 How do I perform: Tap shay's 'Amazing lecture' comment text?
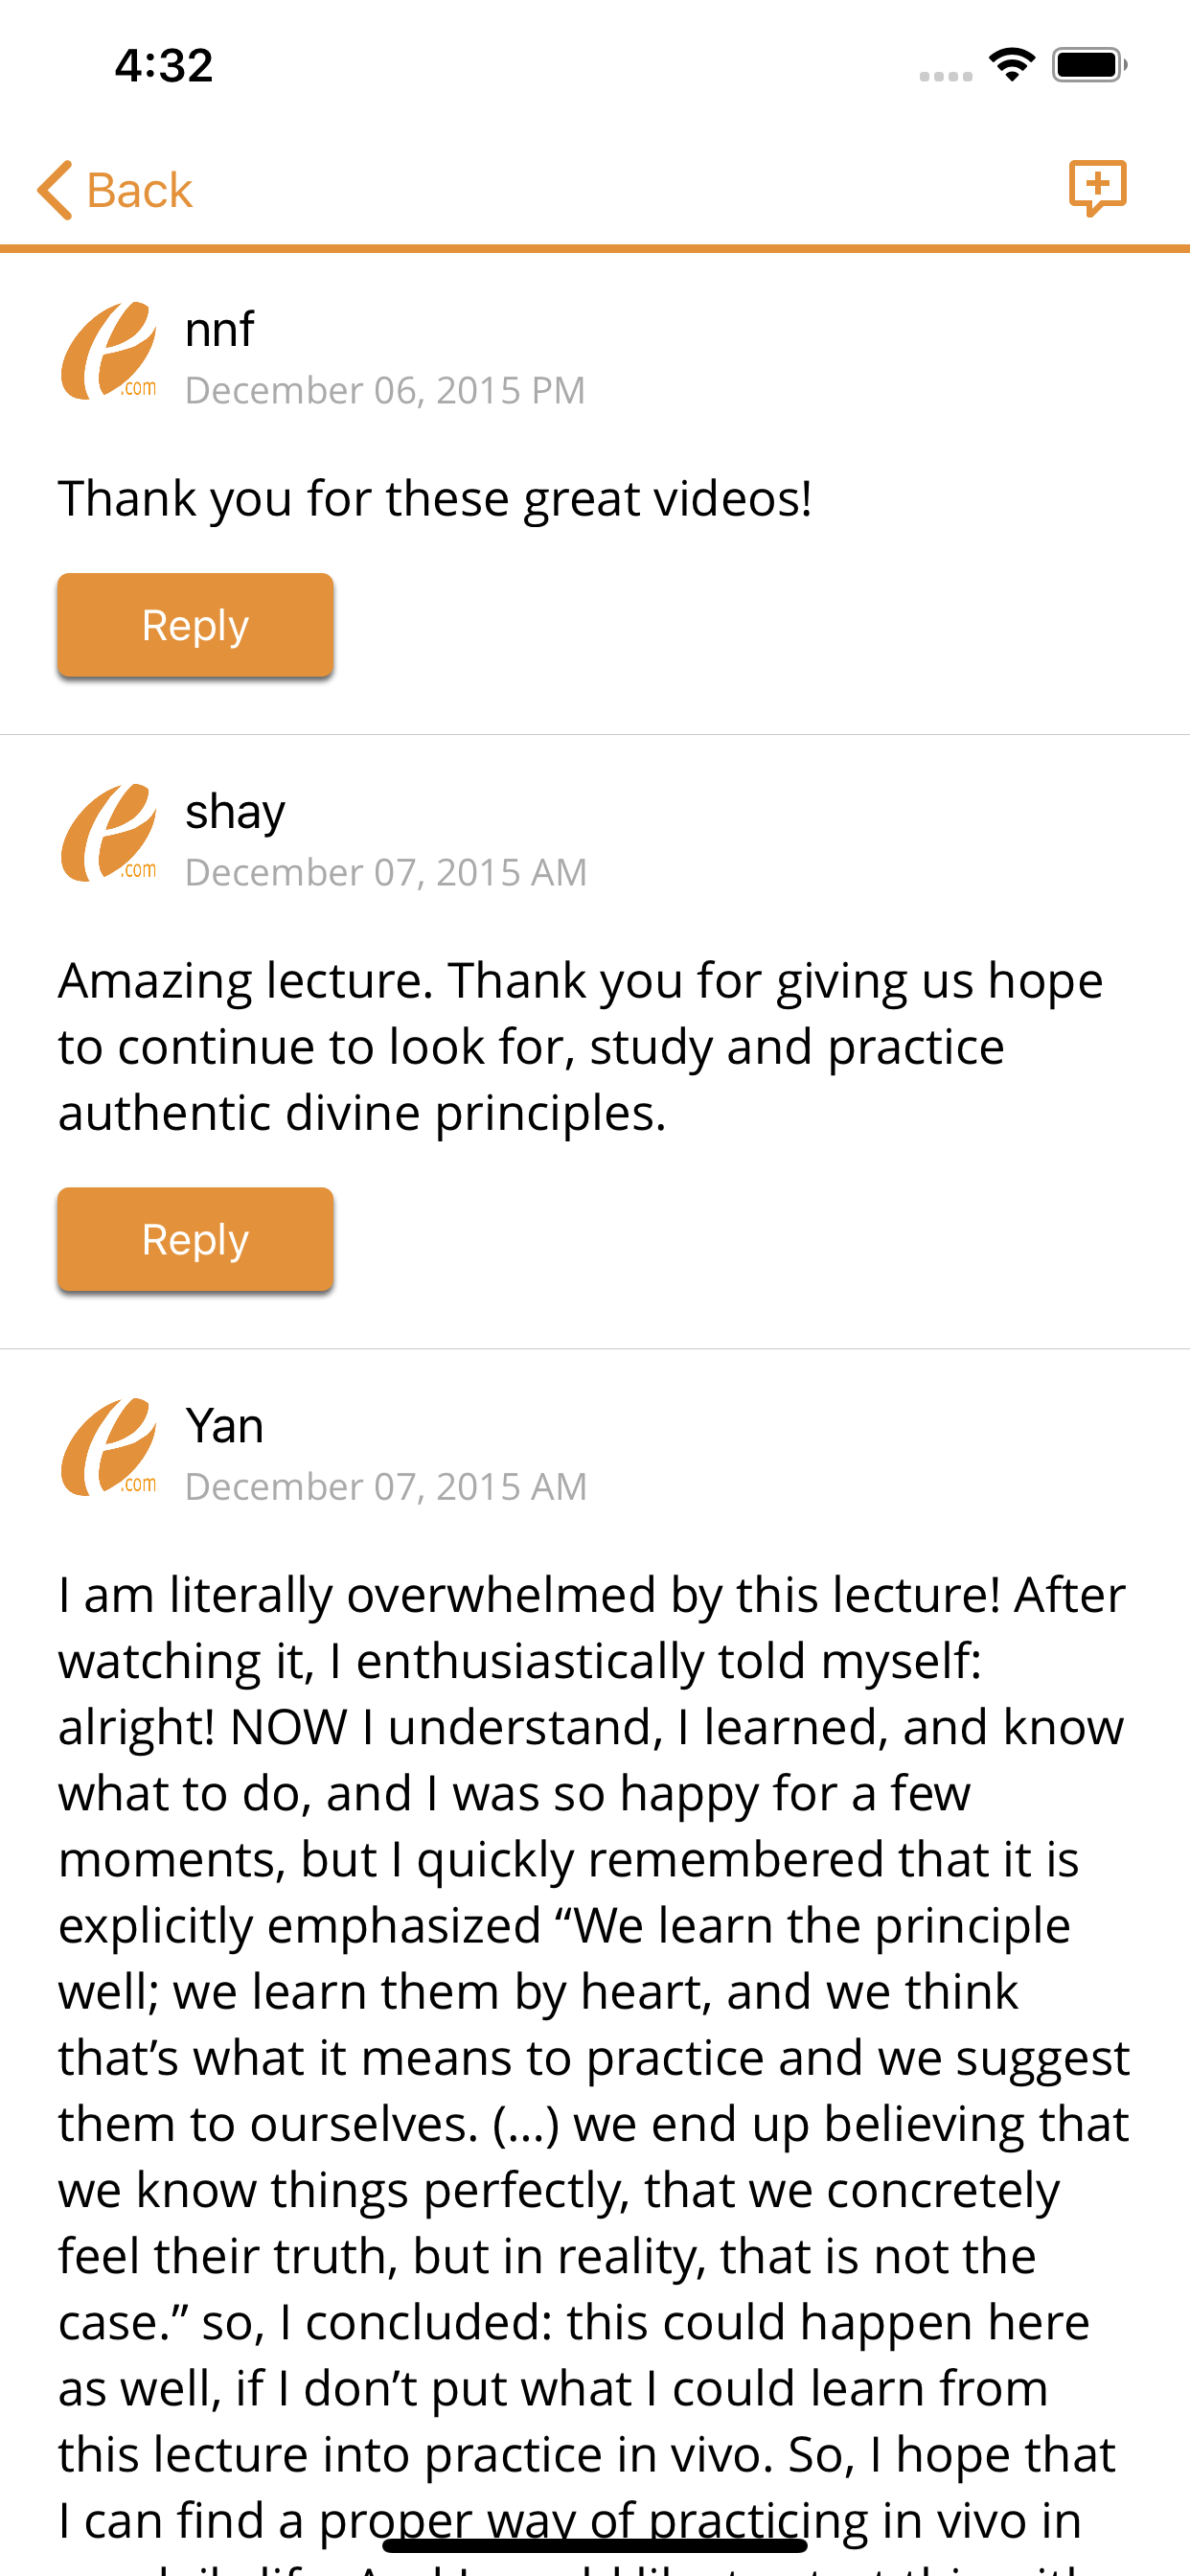click(x=581, y=1046)
